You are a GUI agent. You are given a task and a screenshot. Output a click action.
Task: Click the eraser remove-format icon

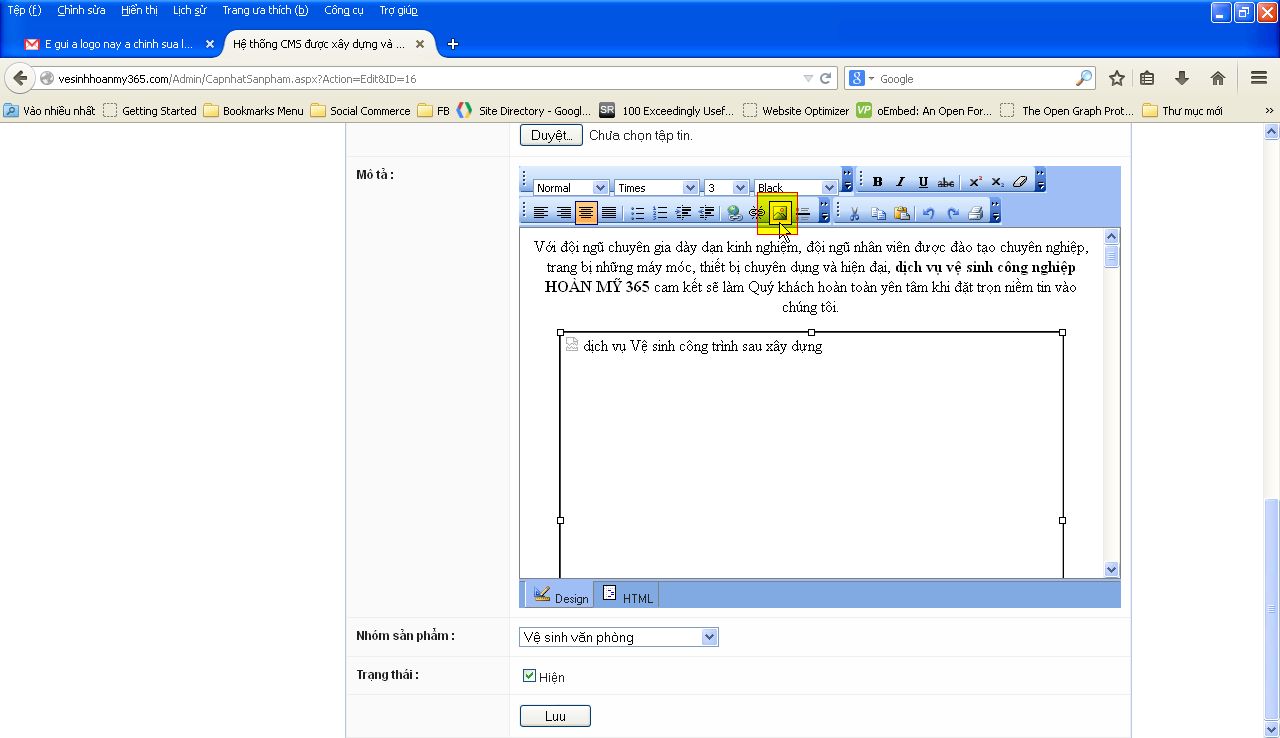pyautogui.click(x=1020, y=182)
